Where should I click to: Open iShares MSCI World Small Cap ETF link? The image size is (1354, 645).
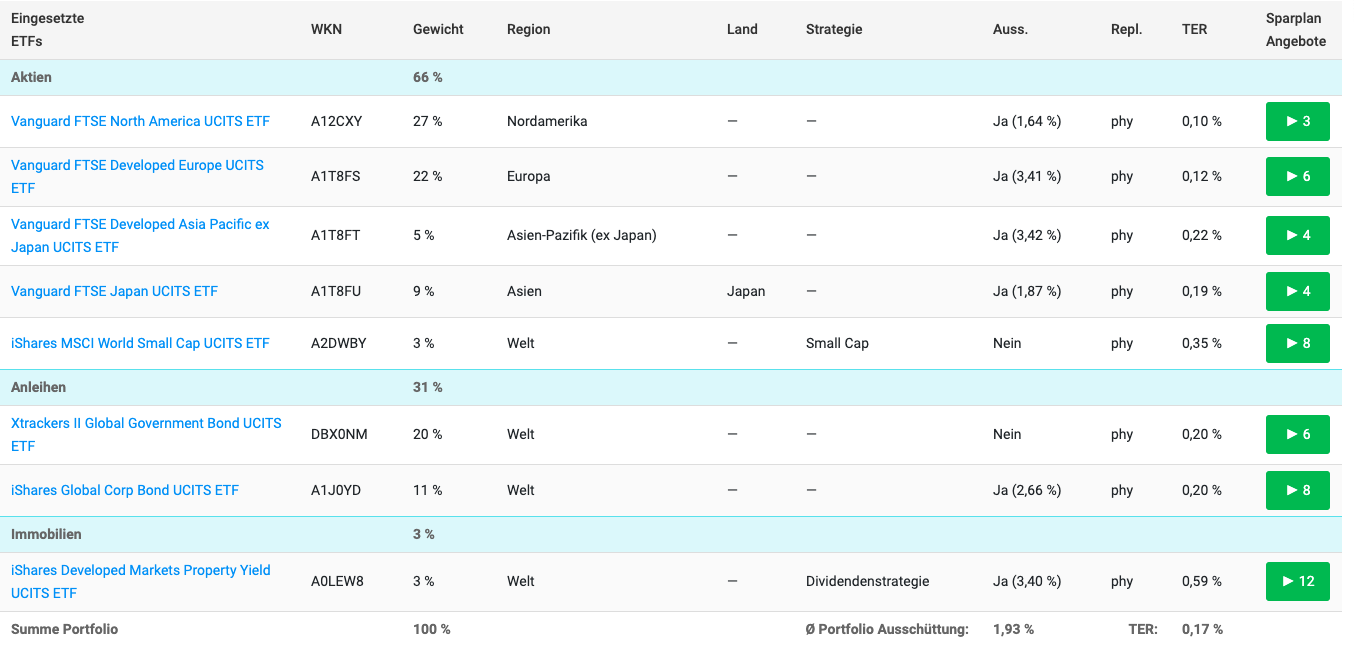click(x=140, y=344)
